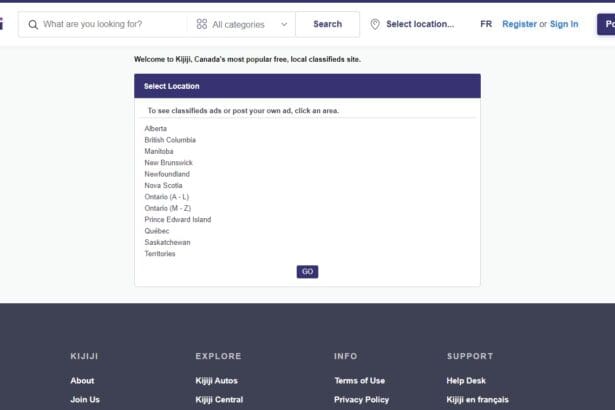Viewport: 615px width, 410px height.
Task: Click the INFO footer heading
Action: (346, 356)
